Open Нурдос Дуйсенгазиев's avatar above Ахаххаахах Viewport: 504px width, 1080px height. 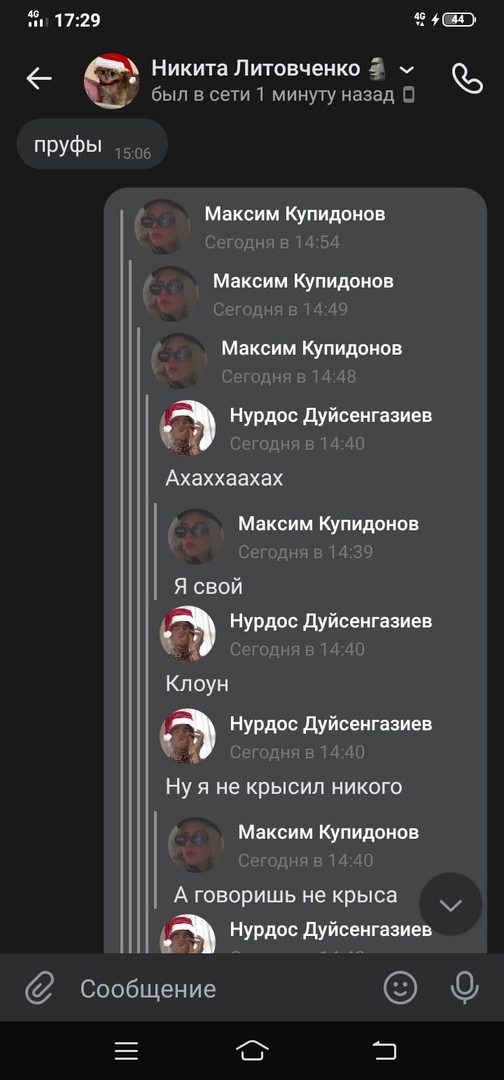click(187, 428)
